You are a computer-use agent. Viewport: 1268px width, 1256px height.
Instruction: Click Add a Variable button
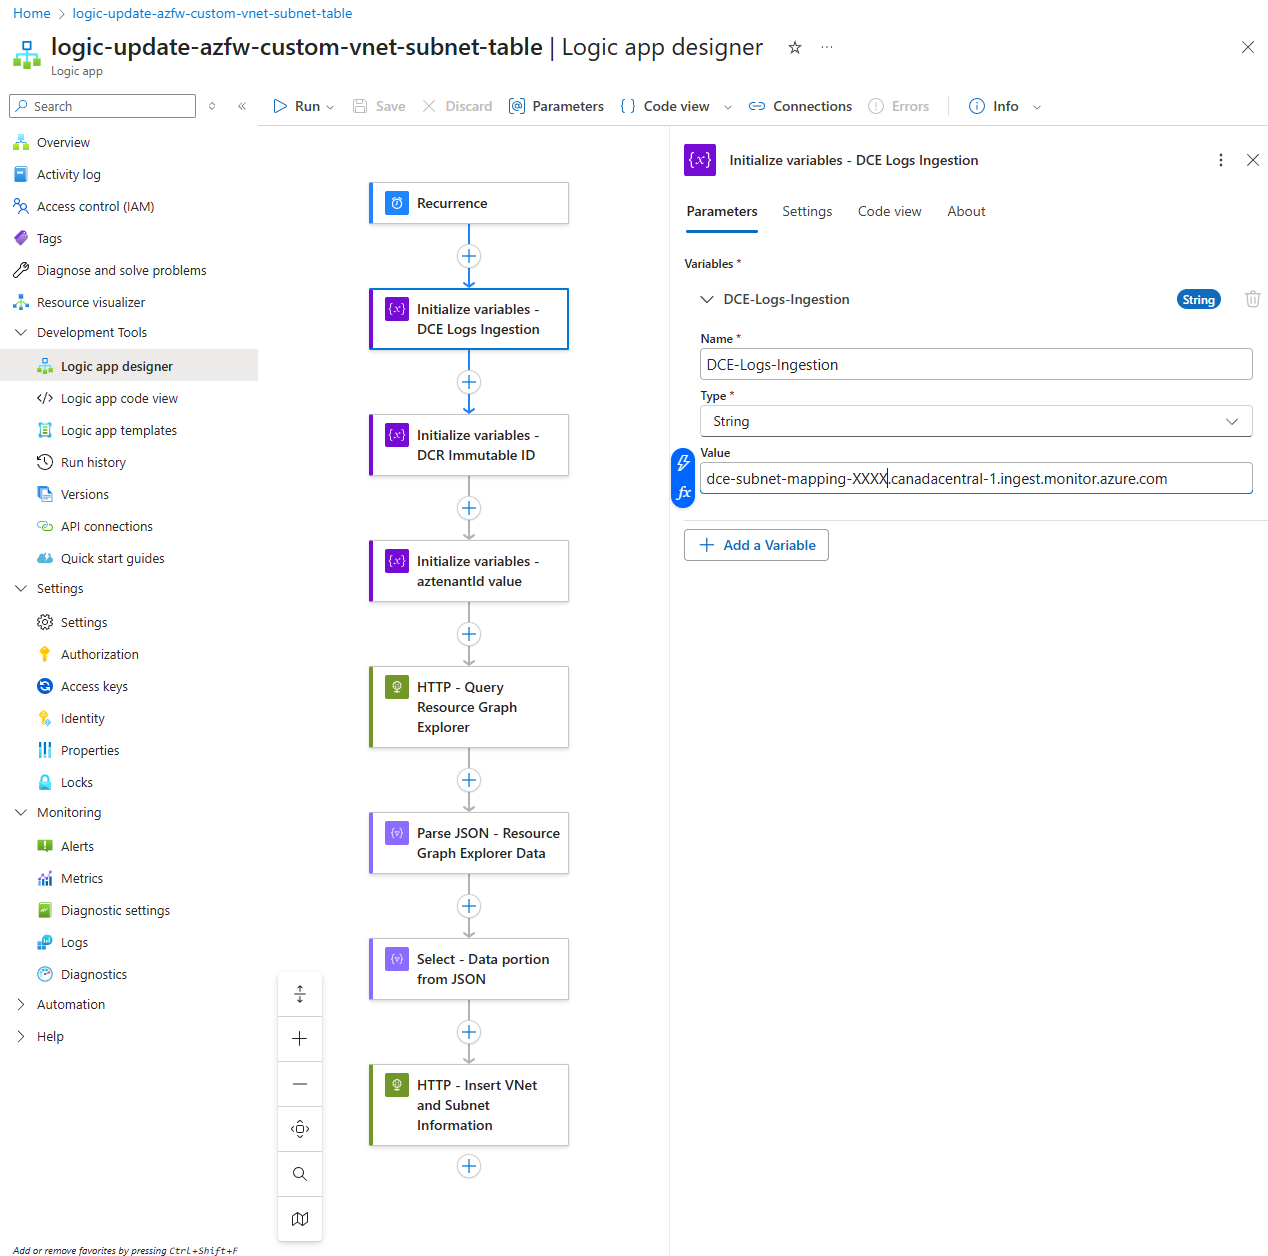[x=756, y=545]
